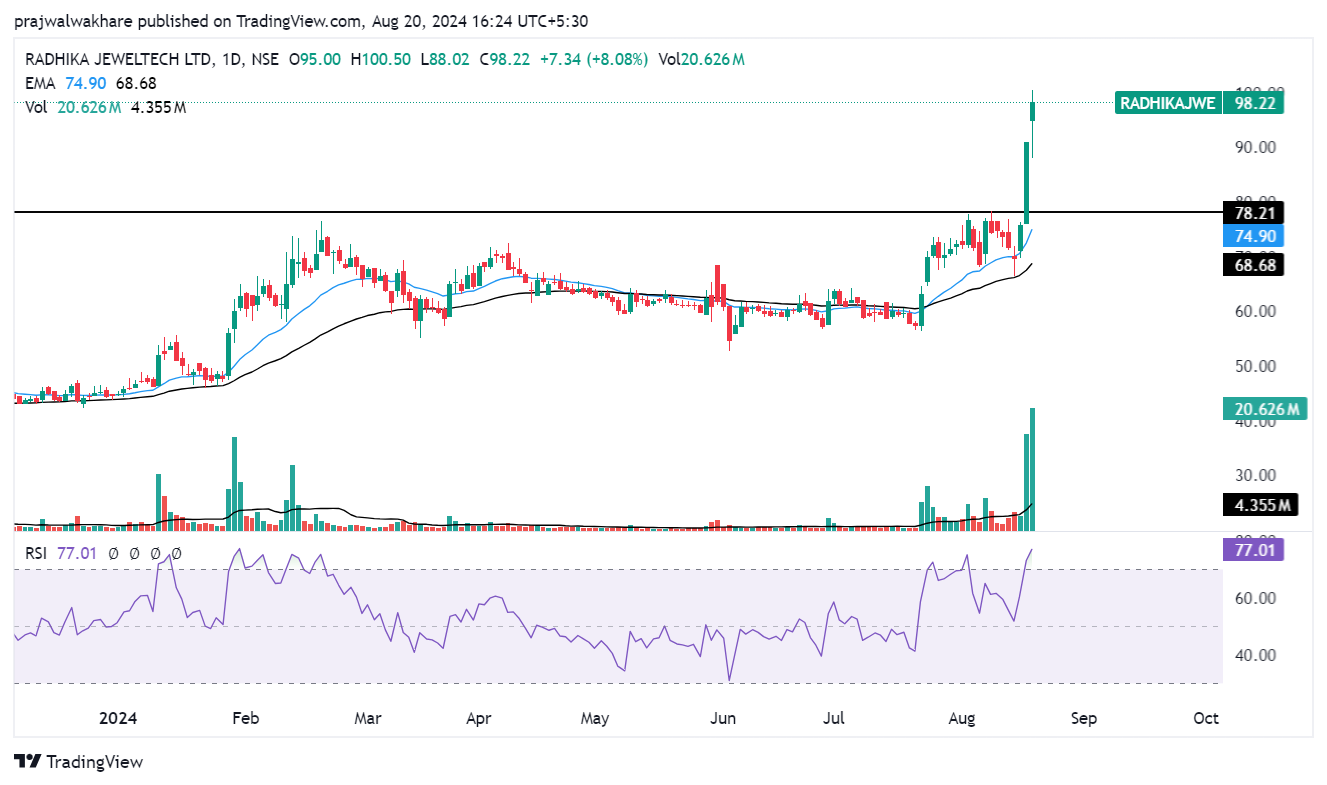Viewport: 1327px width, 785px height.
Task: Click the 98.22 last price axis label
Action: click(1253, 102)
